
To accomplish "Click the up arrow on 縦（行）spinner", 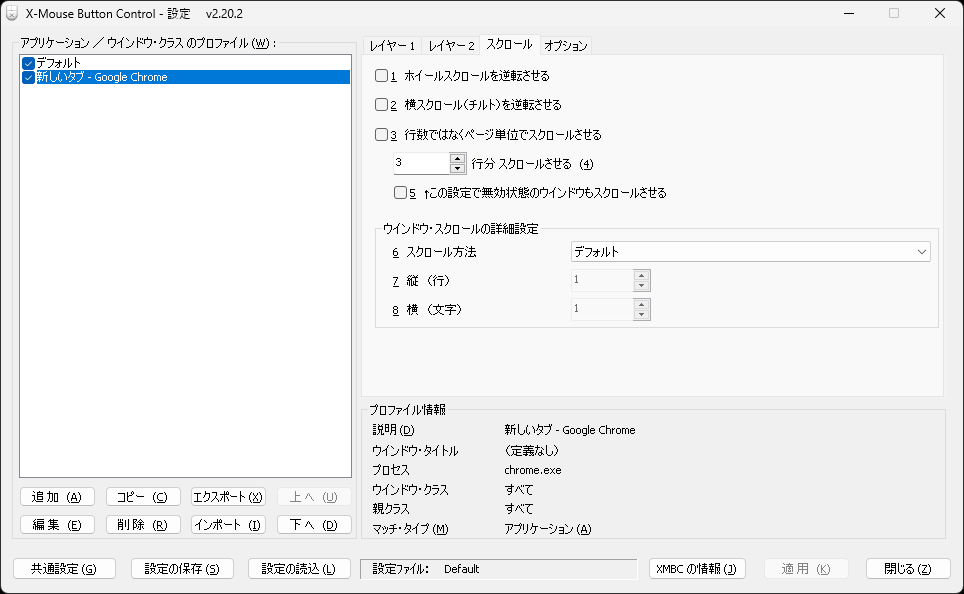I will tap(643, 275).
